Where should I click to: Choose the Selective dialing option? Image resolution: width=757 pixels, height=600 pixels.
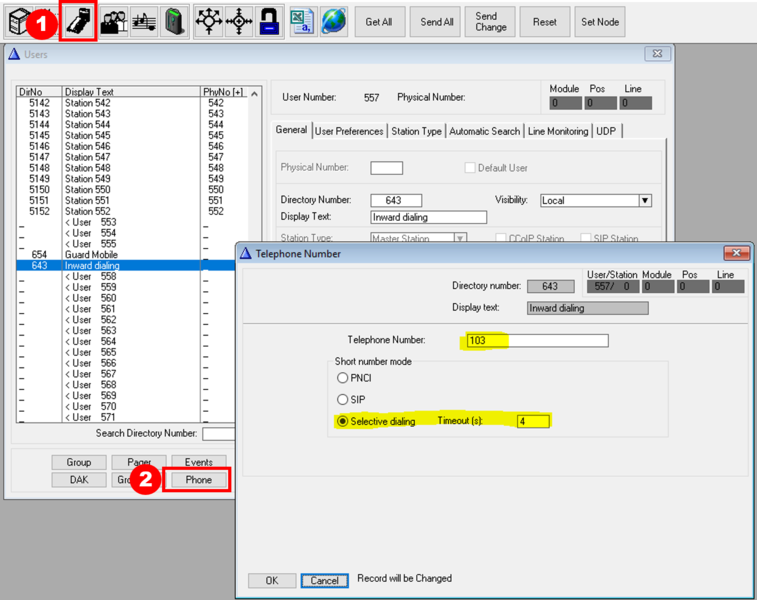point(343,421)
